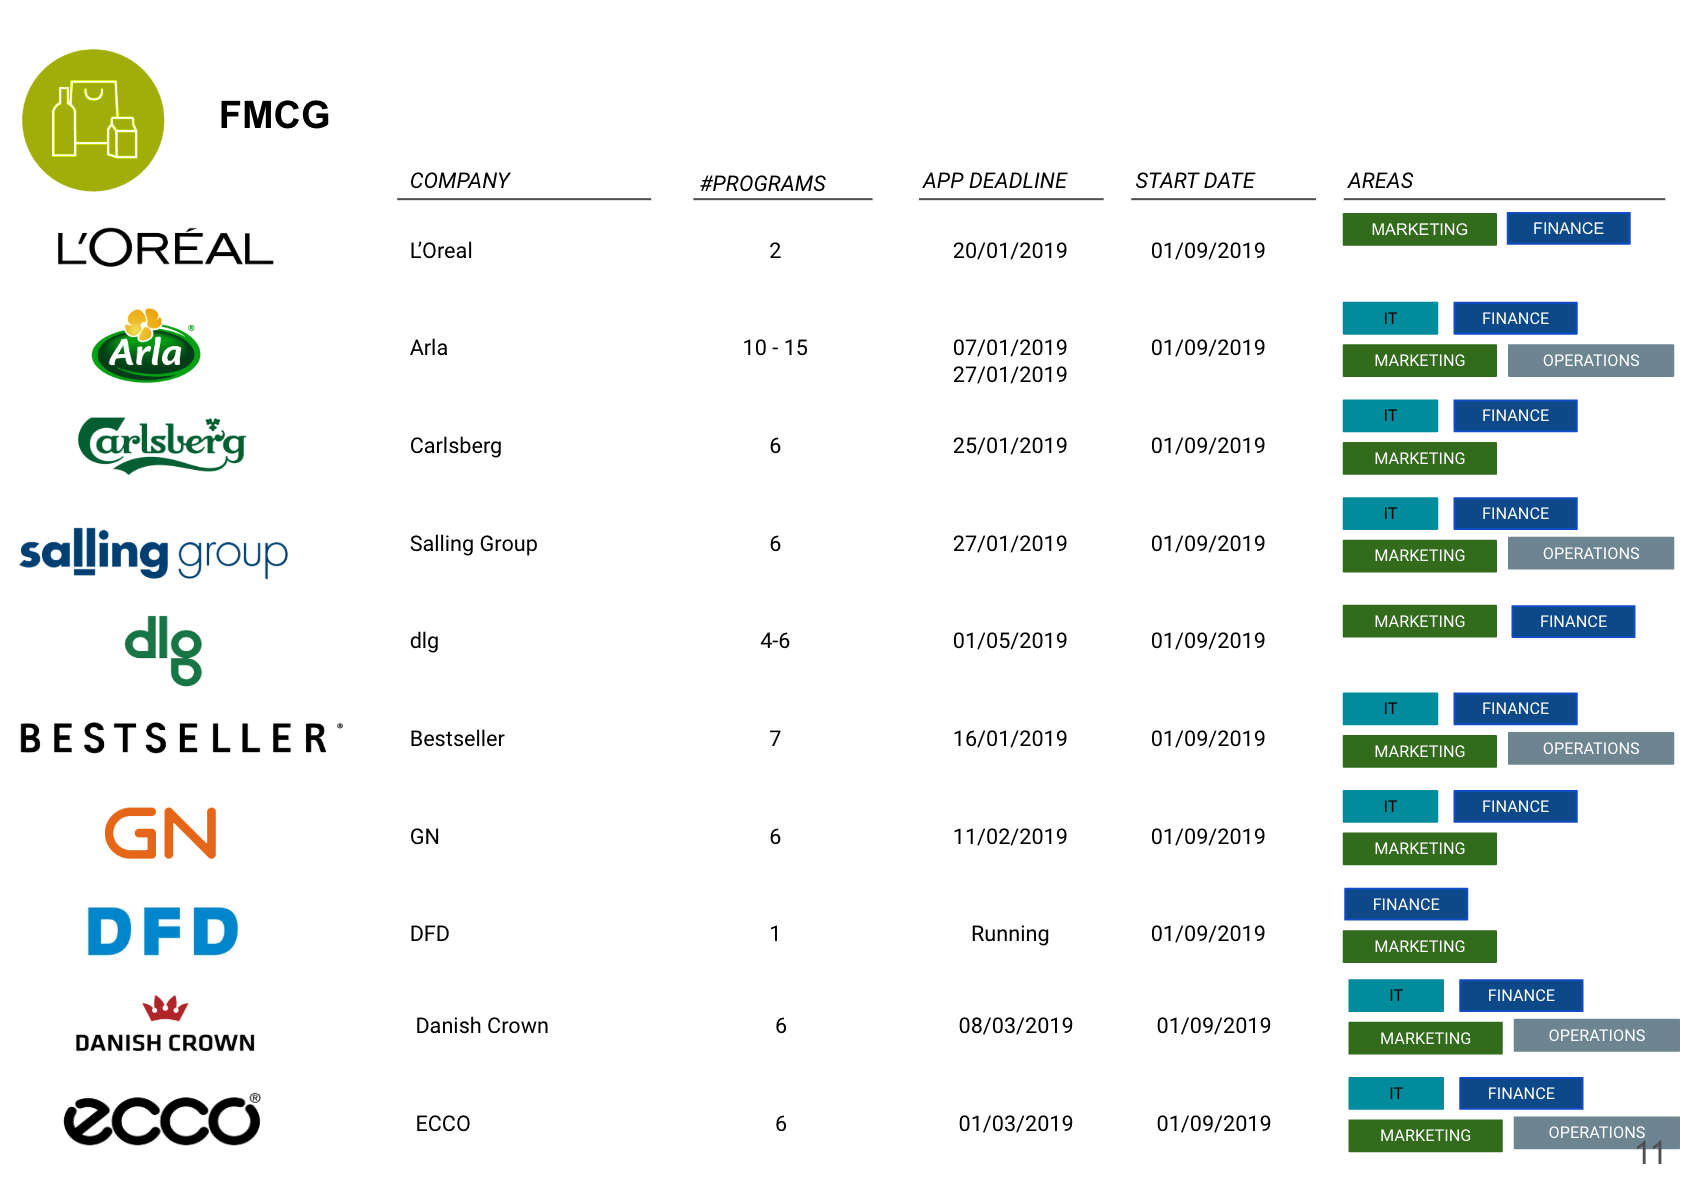The height and width of the screenshot is (1192, 1700).
Task: Click the FINANCE tag in dlg row
Action: 1573,621
